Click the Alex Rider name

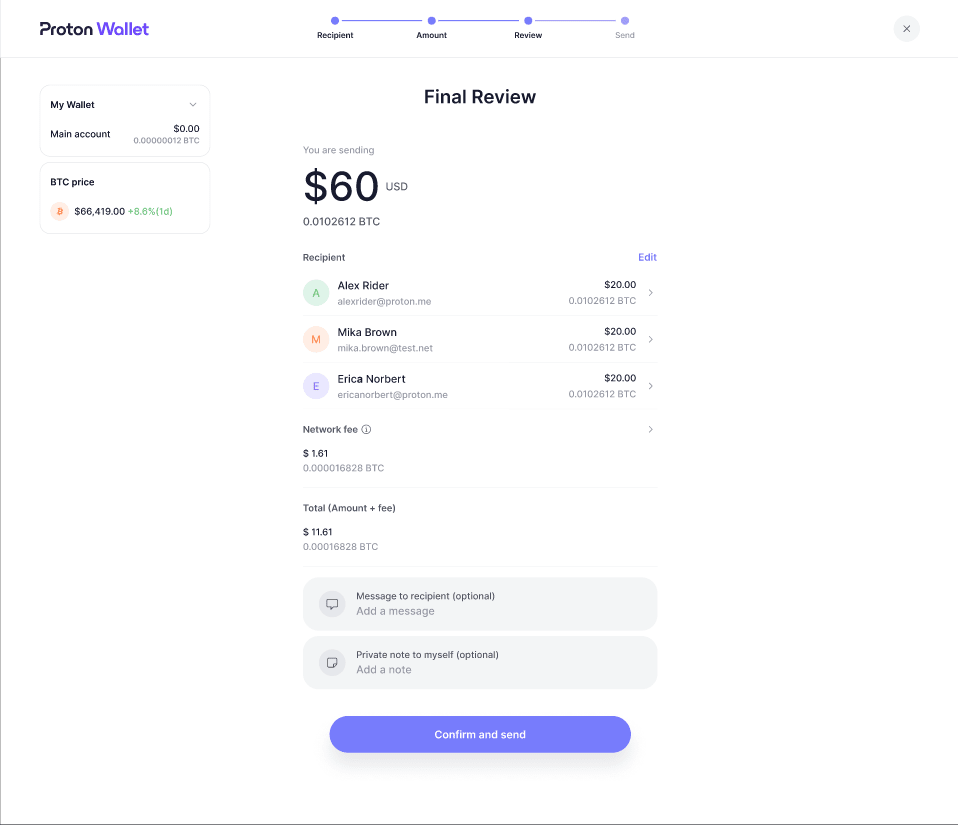[x=363, y=285]
